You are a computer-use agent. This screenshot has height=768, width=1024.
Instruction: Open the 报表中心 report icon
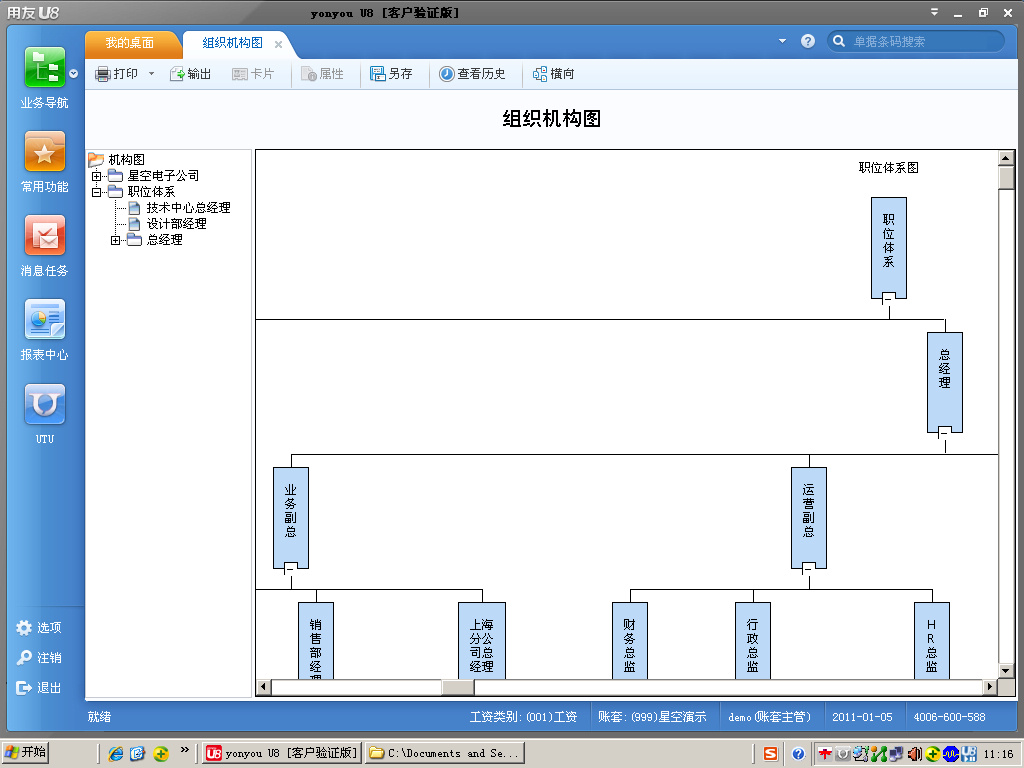44,319
